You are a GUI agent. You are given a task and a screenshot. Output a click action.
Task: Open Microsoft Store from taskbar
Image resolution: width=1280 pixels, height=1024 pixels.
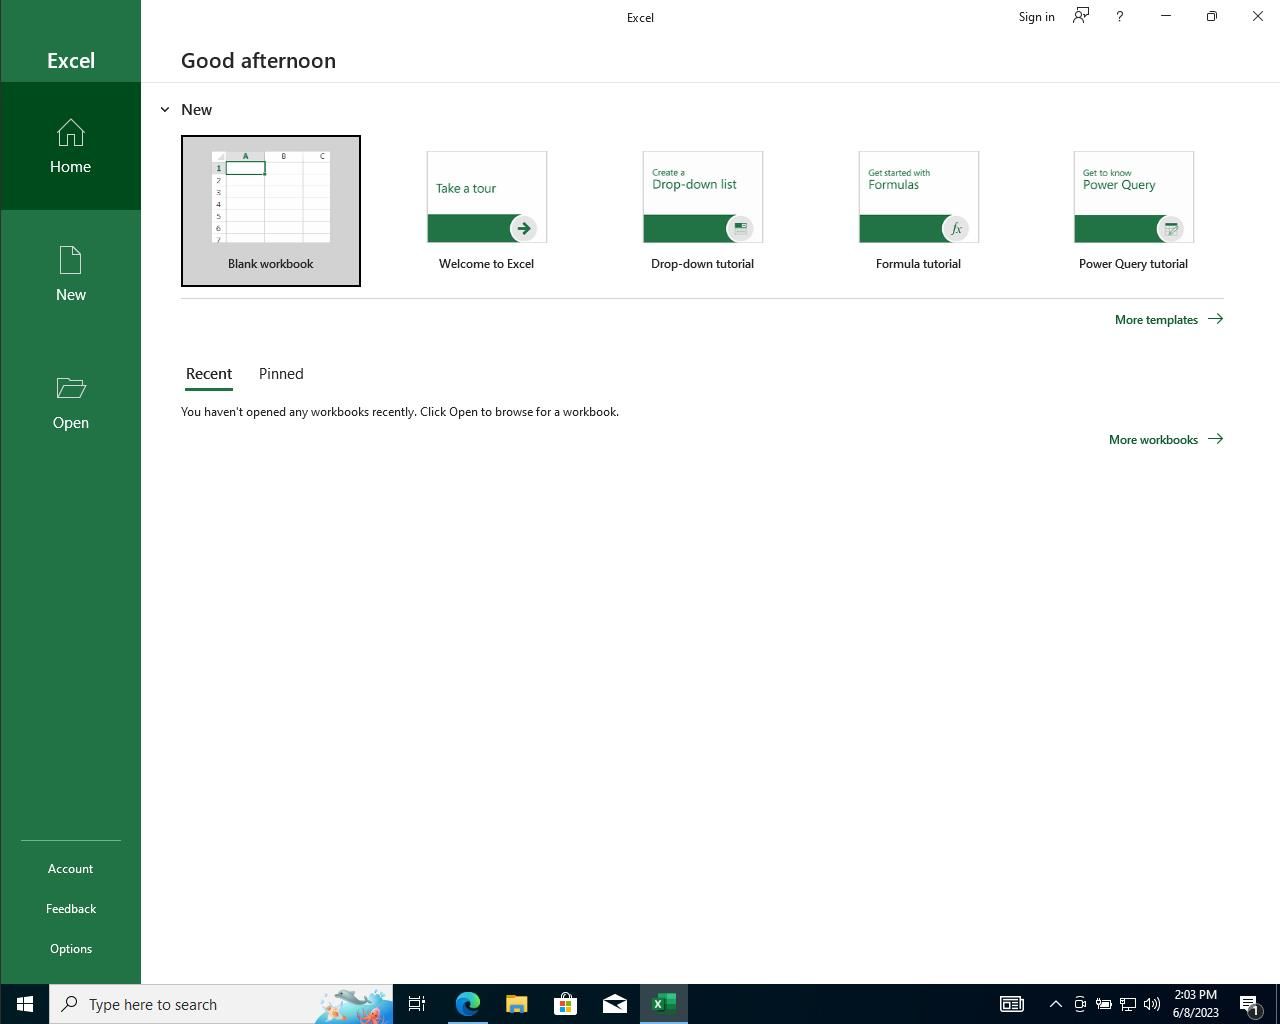(565, 1004)
